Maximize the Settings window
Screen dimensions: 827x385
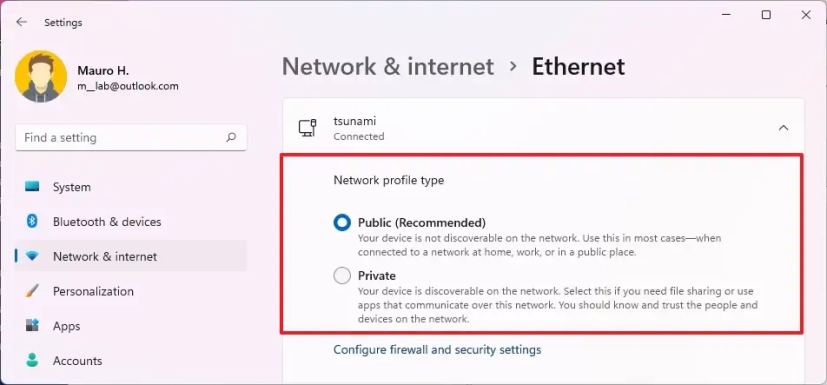point(766,15)
